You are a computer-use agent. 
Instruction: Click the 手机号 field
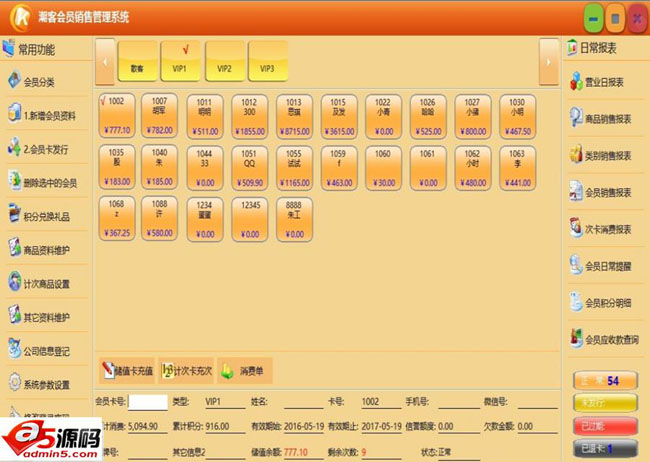(x=458, y=401)
